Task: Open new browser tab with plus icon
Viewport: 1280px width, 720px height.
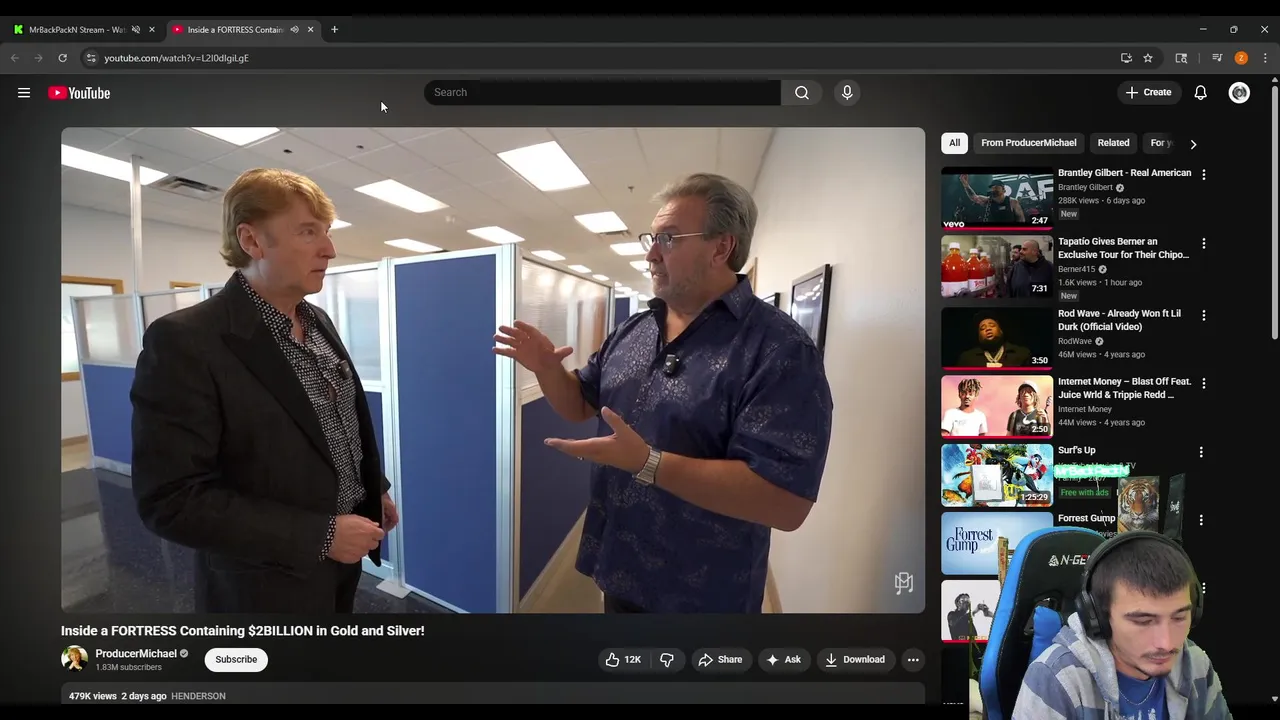Action: coord(334,30)
